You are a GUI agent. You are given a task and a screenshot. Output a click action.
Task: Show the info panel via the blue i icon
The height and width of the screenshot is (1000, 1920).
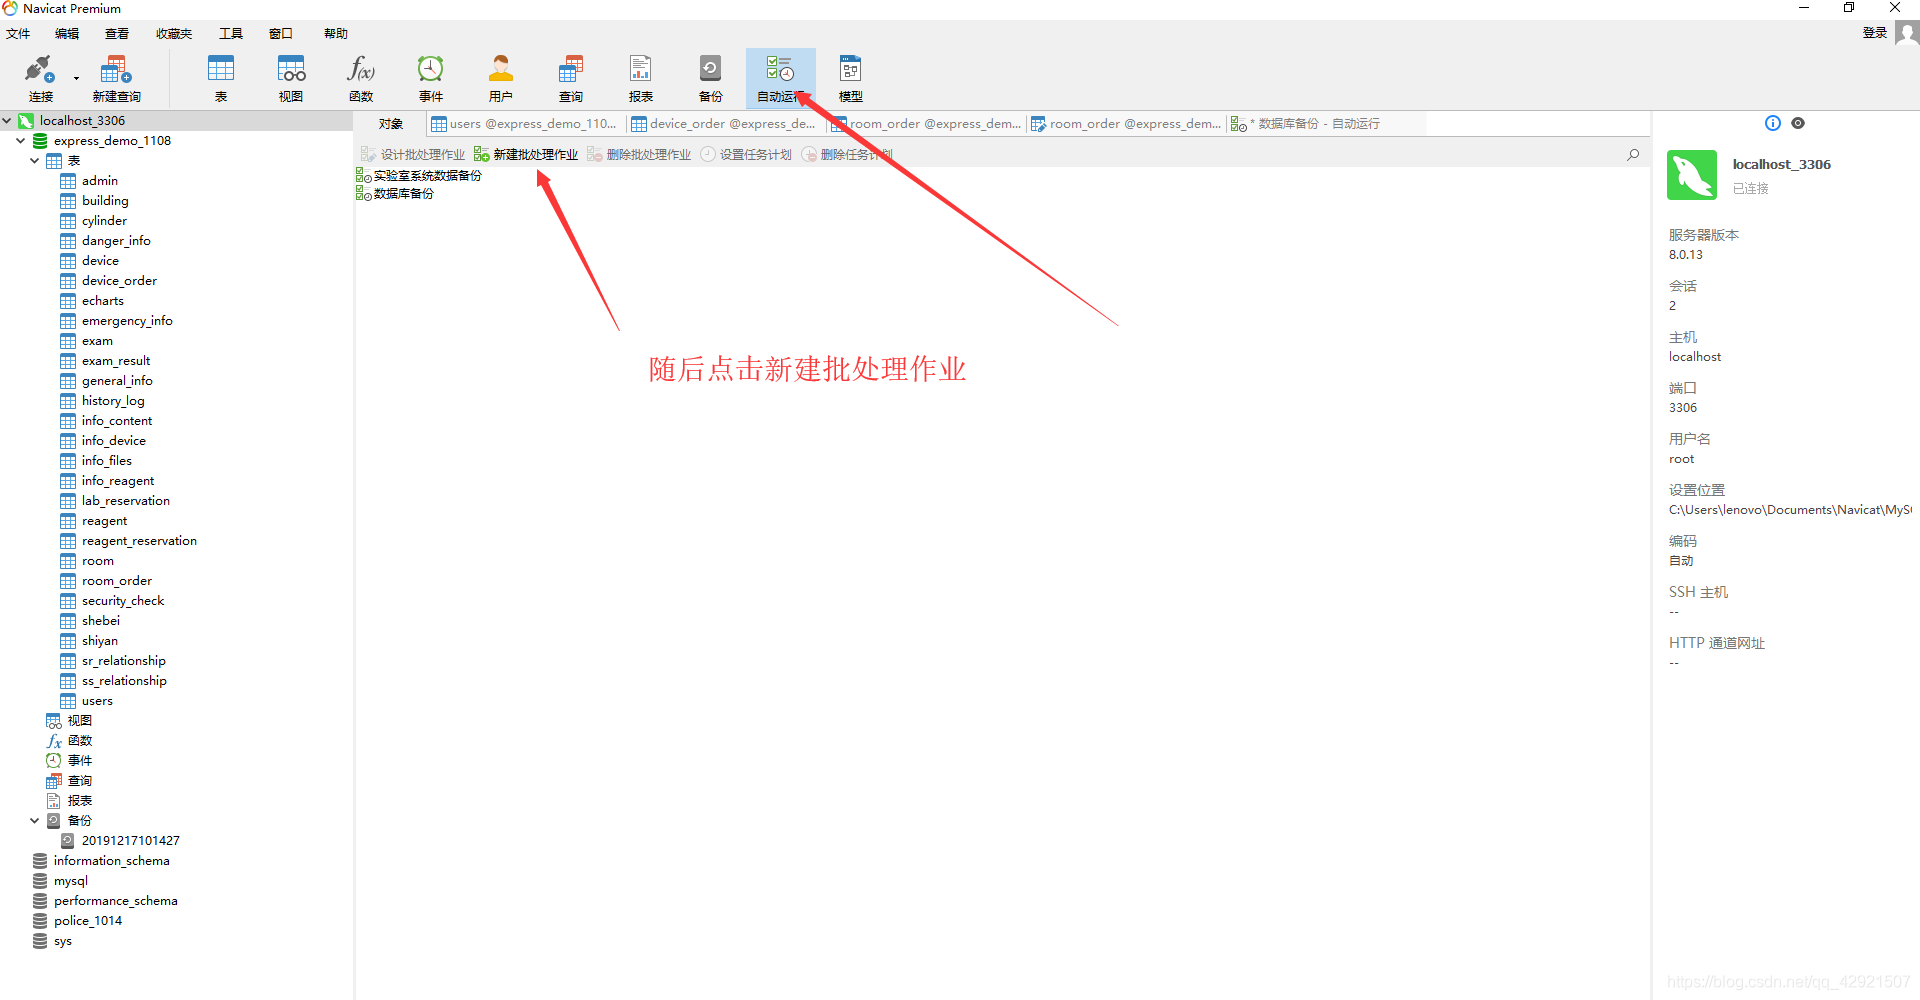point(1773,123)
